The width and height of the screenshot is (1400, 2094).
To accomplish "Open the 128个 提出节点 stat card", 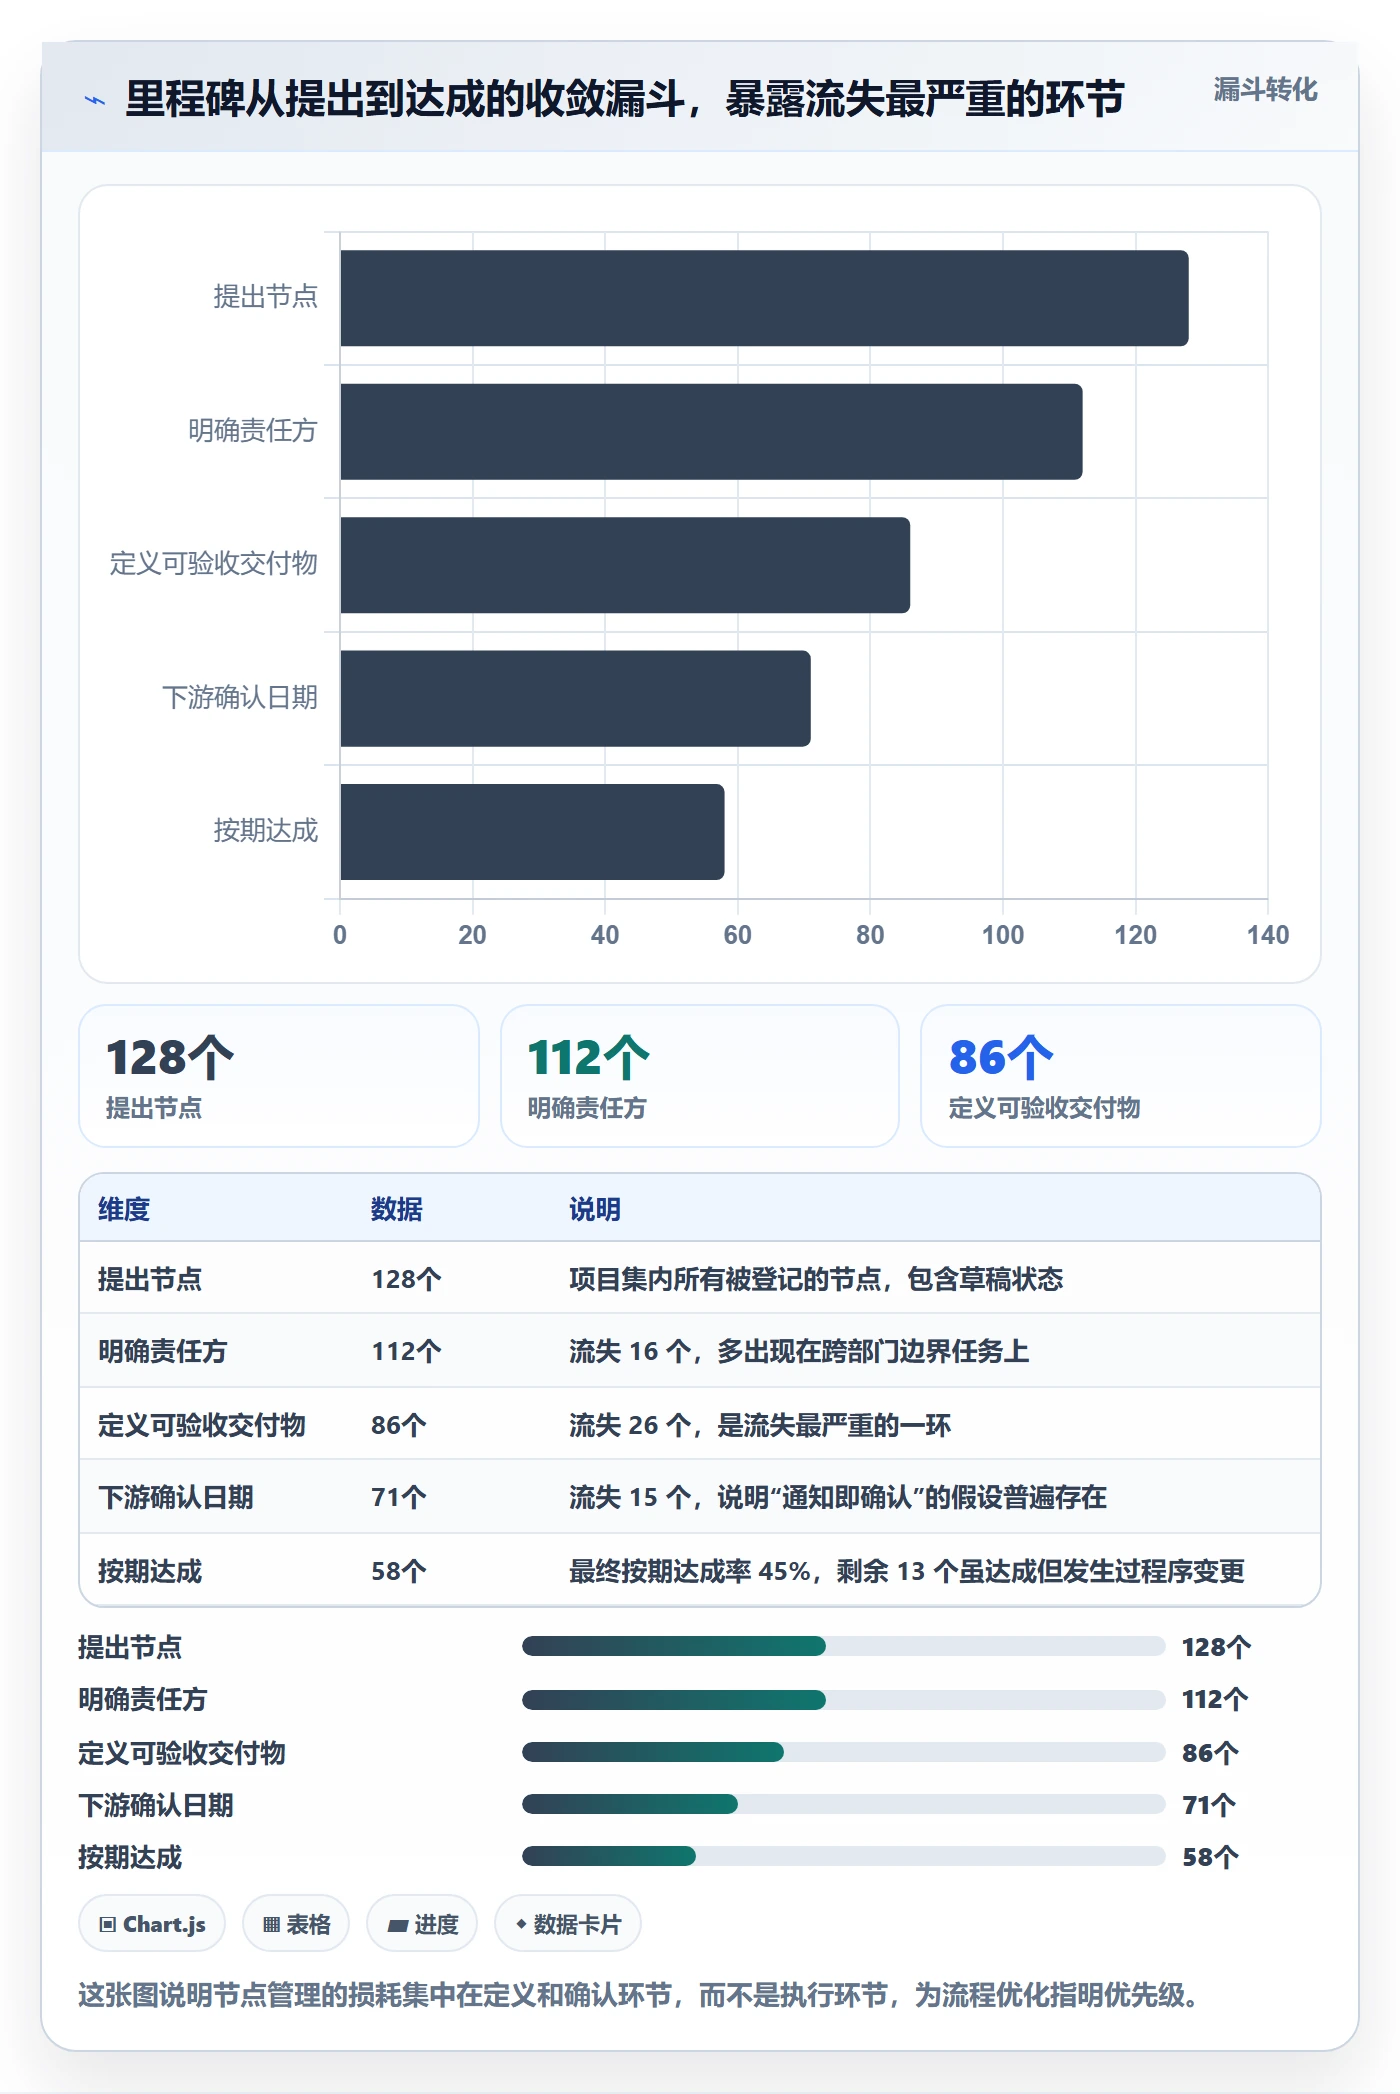I will pos(279,1076).
